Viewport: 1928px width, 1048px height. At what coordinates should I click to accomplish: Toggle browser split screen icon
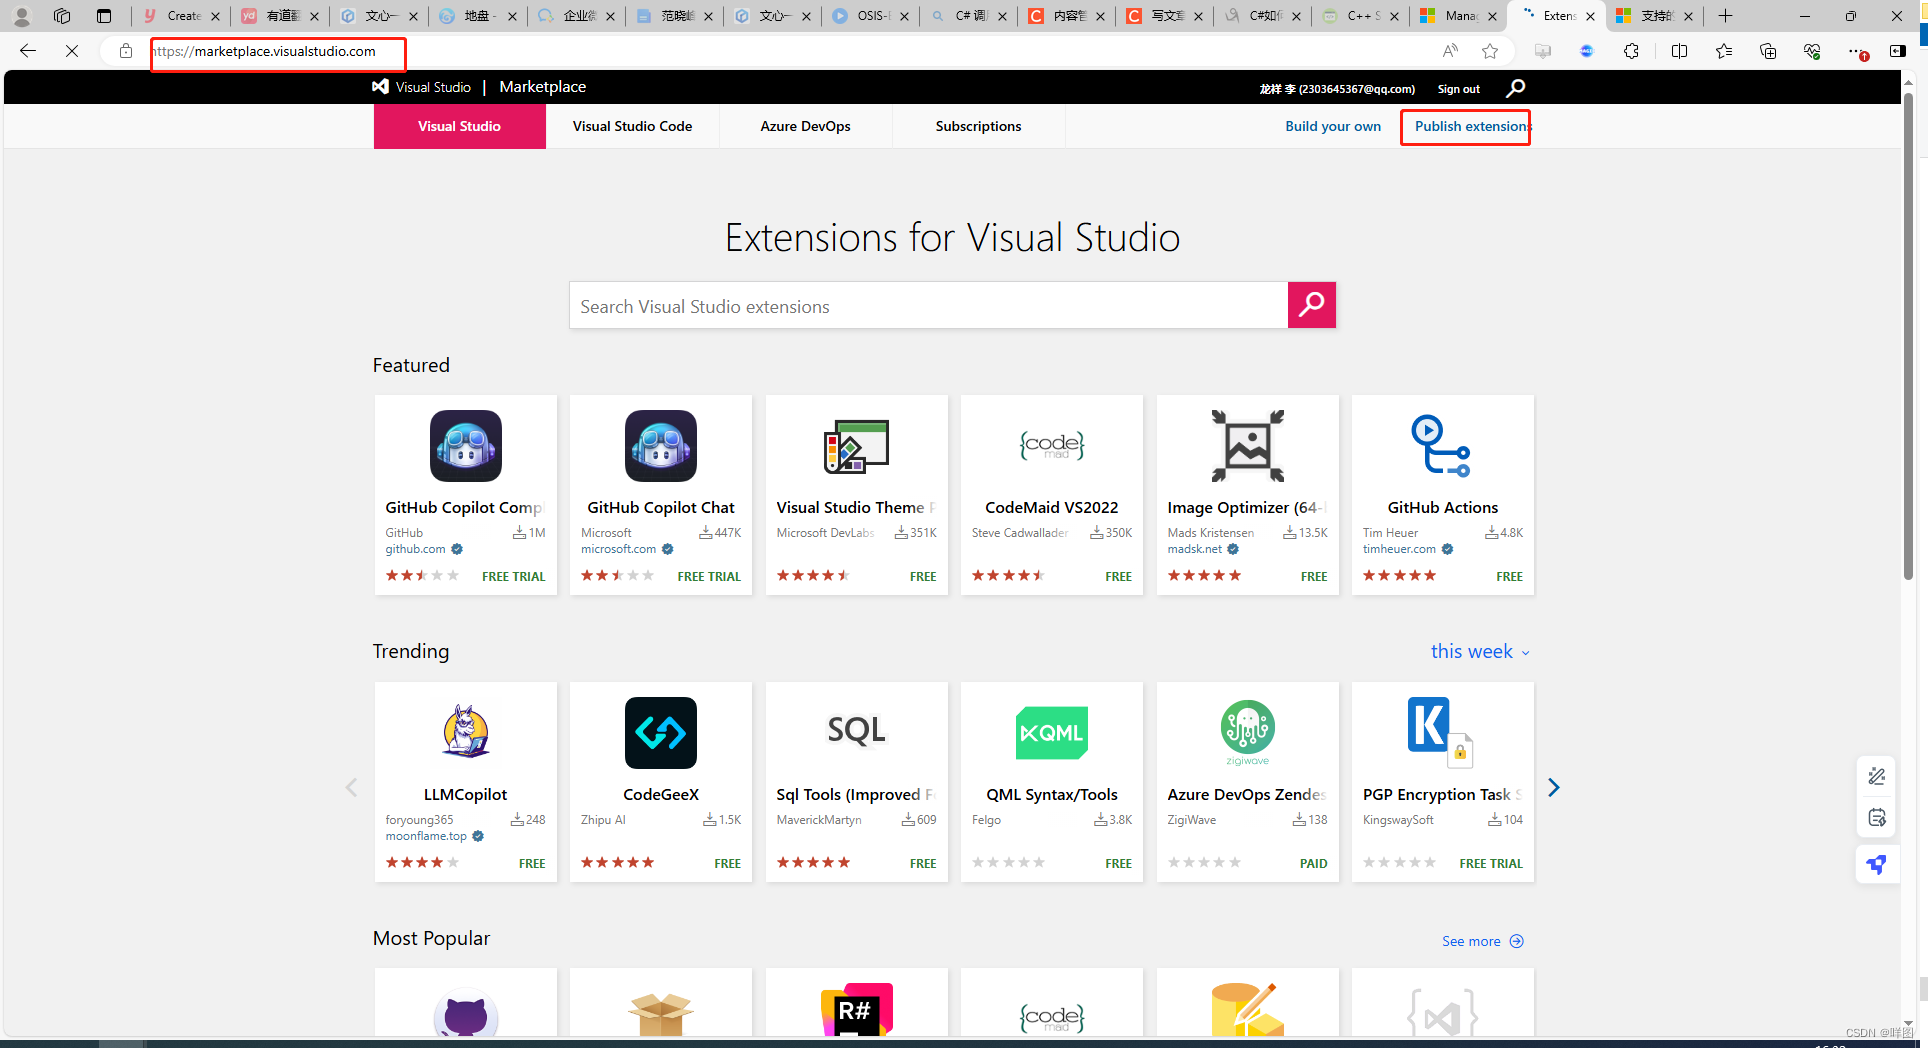tap(1679, 51)
